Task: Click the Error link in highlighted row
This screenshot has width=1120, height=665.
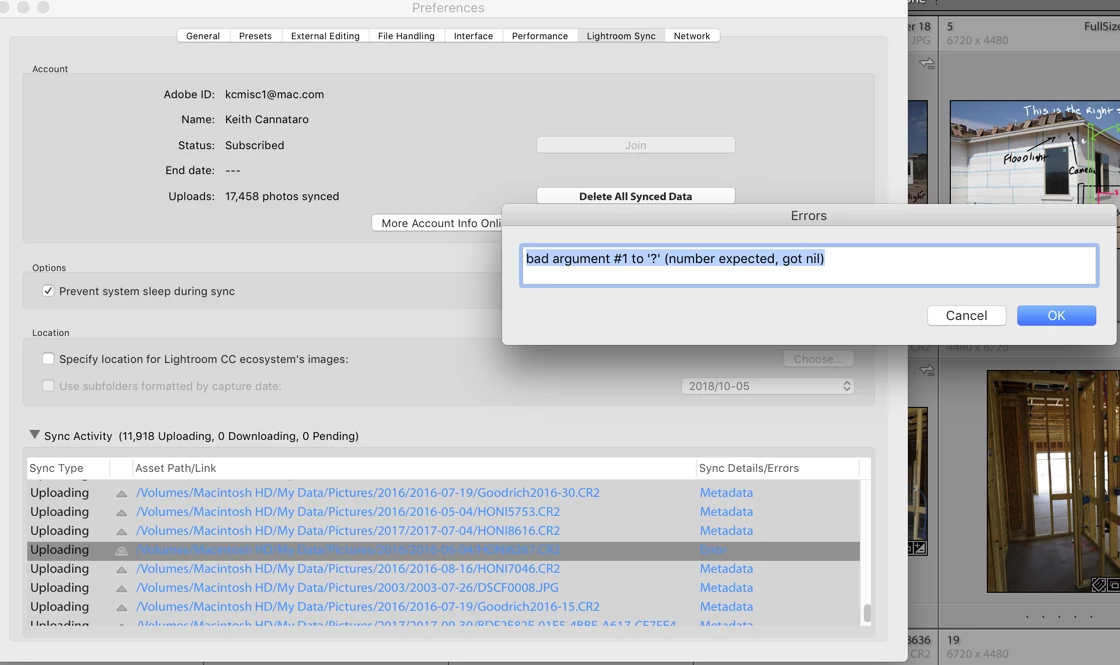Action: 713,550
